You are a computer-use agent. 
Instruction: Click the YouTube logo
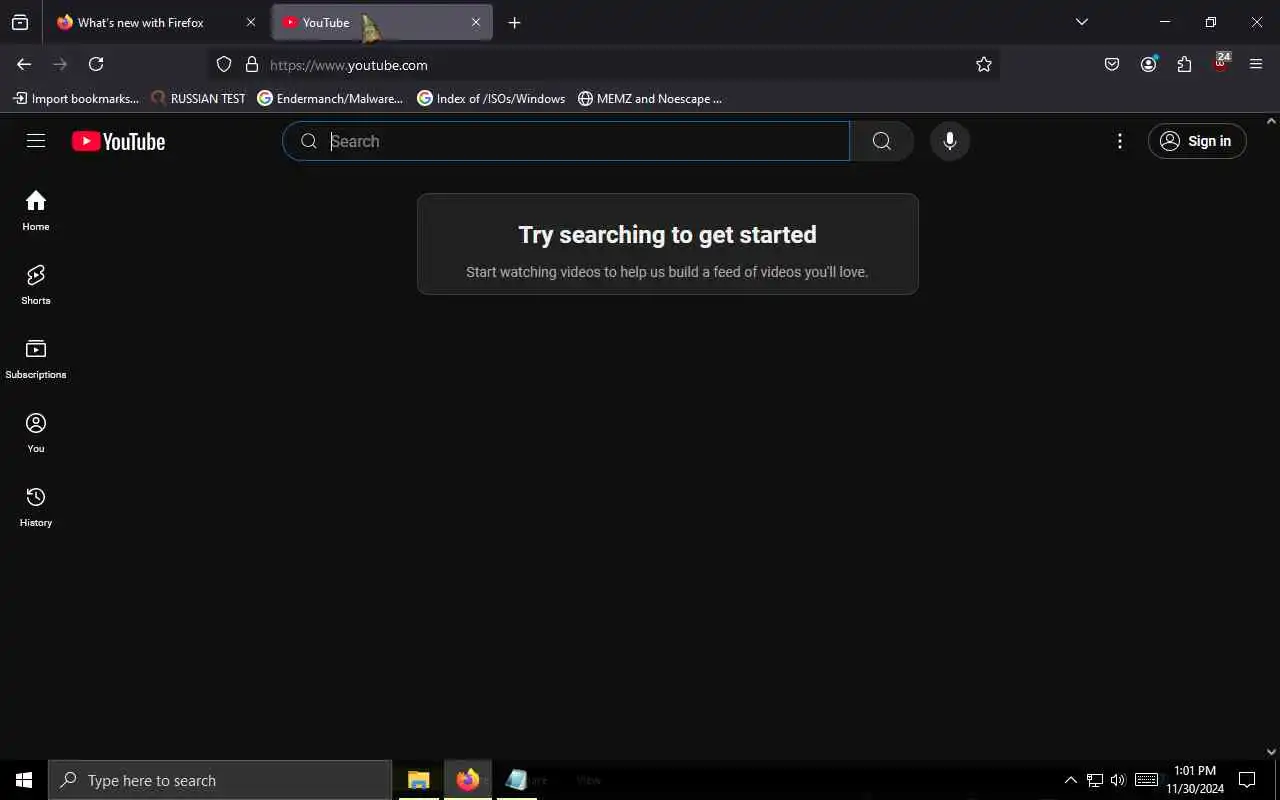click(118, 141)
